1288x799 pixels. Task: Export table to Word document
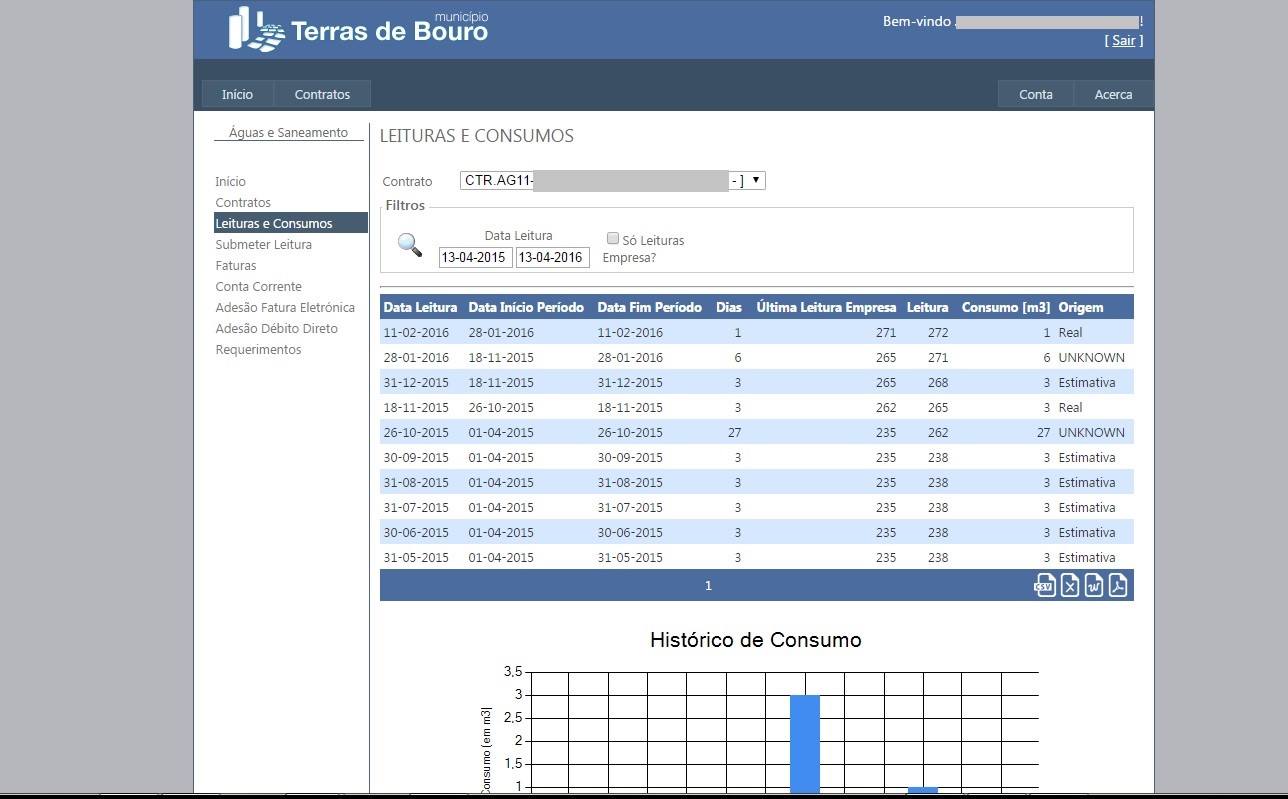[1094, 586]
